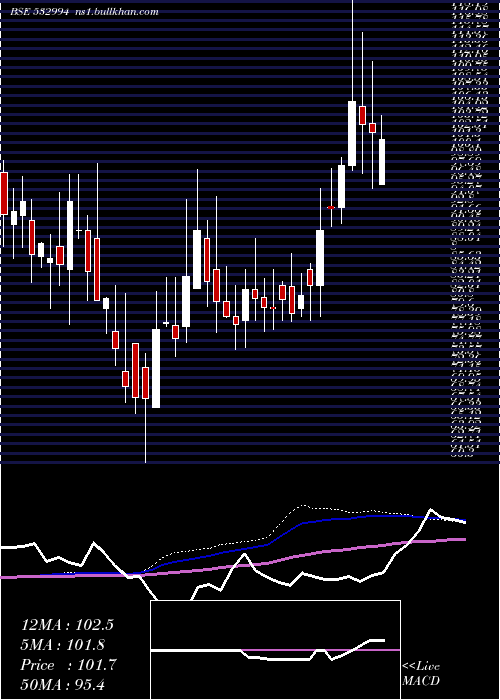The image size is (500, 700).
Task: Click the 5MA : 101.8 value
Action: [x=63, y=645]
